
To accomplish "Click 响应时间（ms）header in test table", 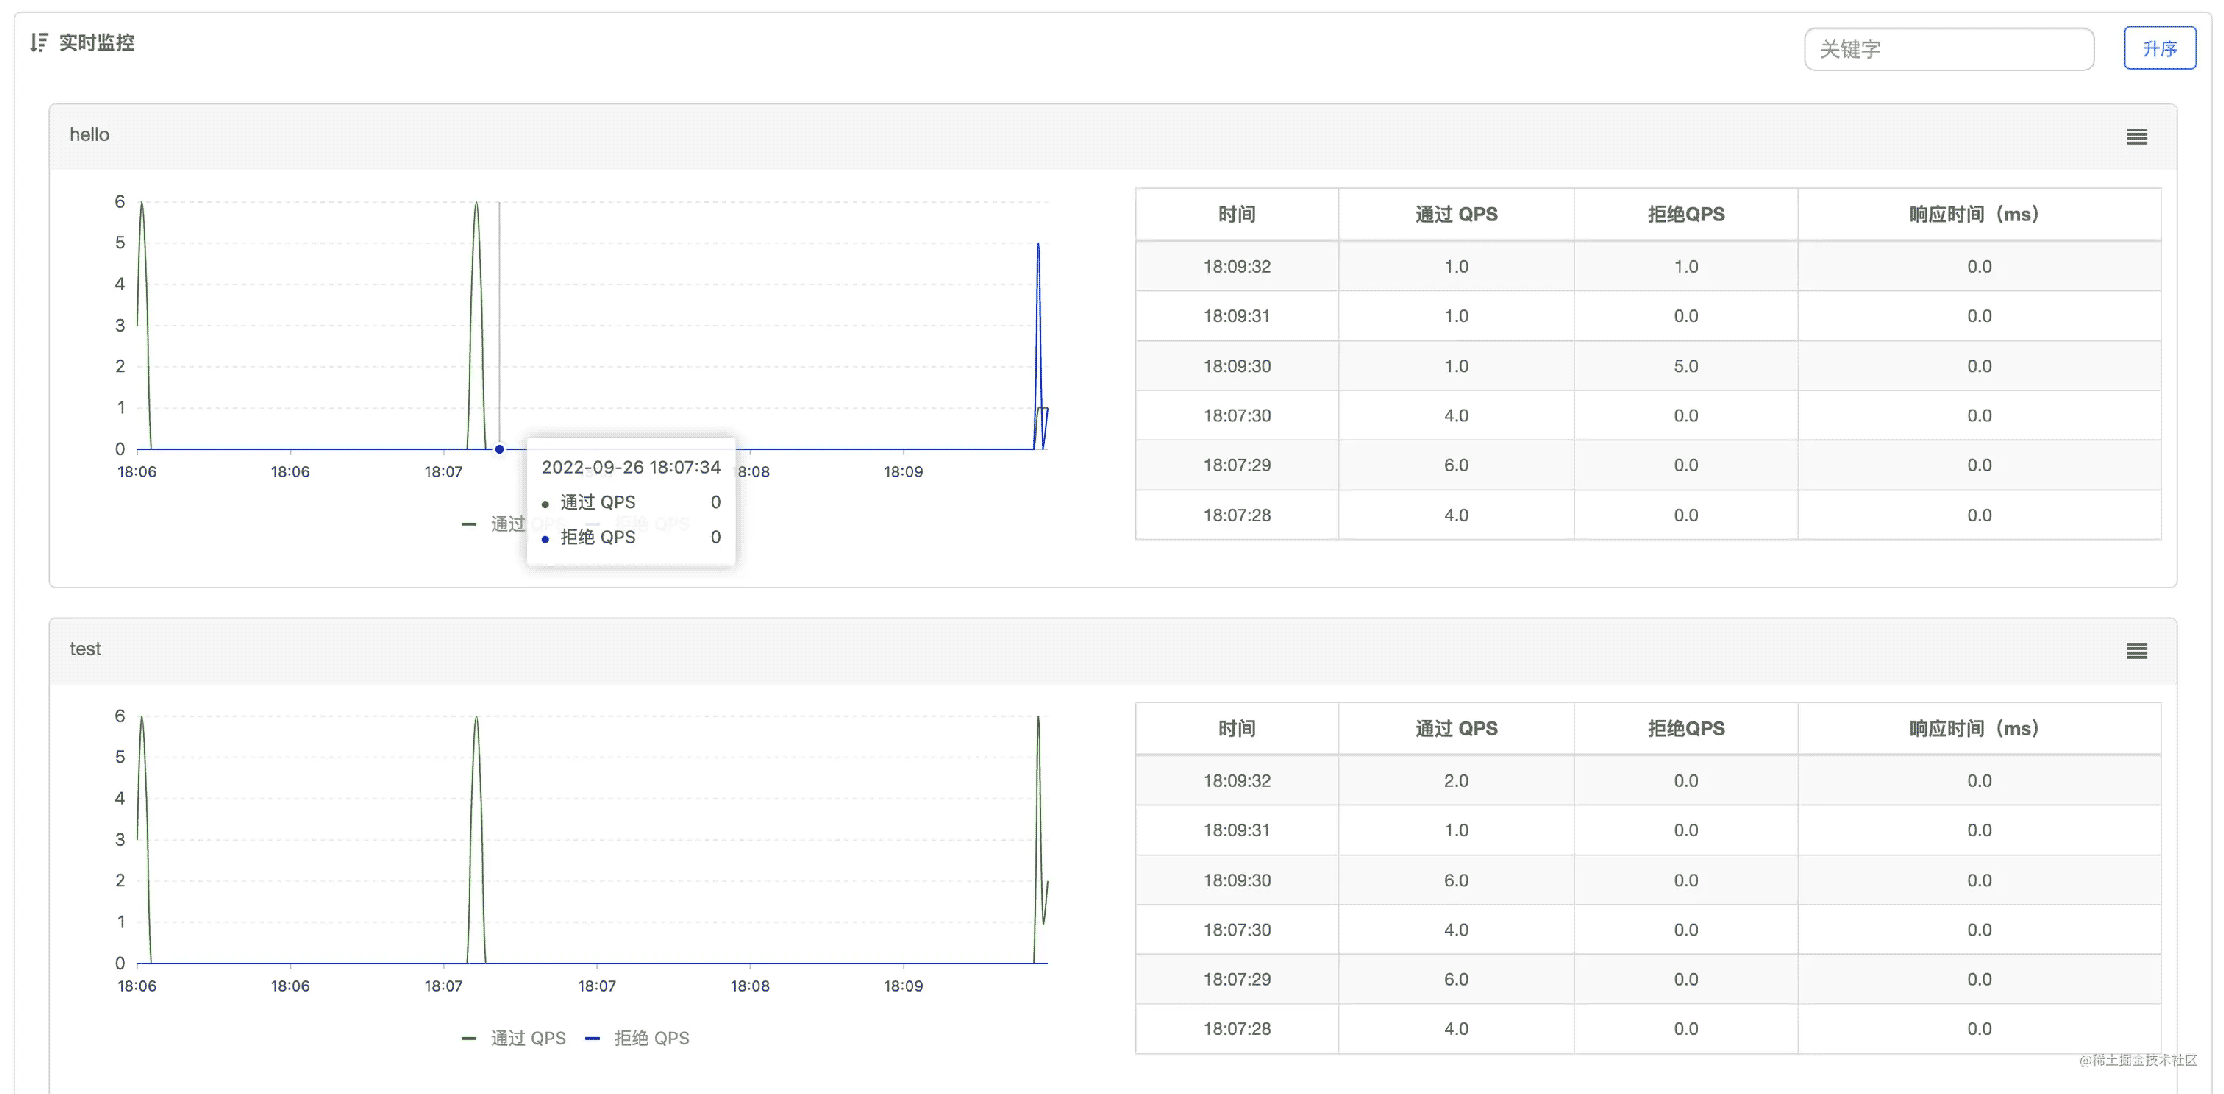I will click(x=1977, y=728).
